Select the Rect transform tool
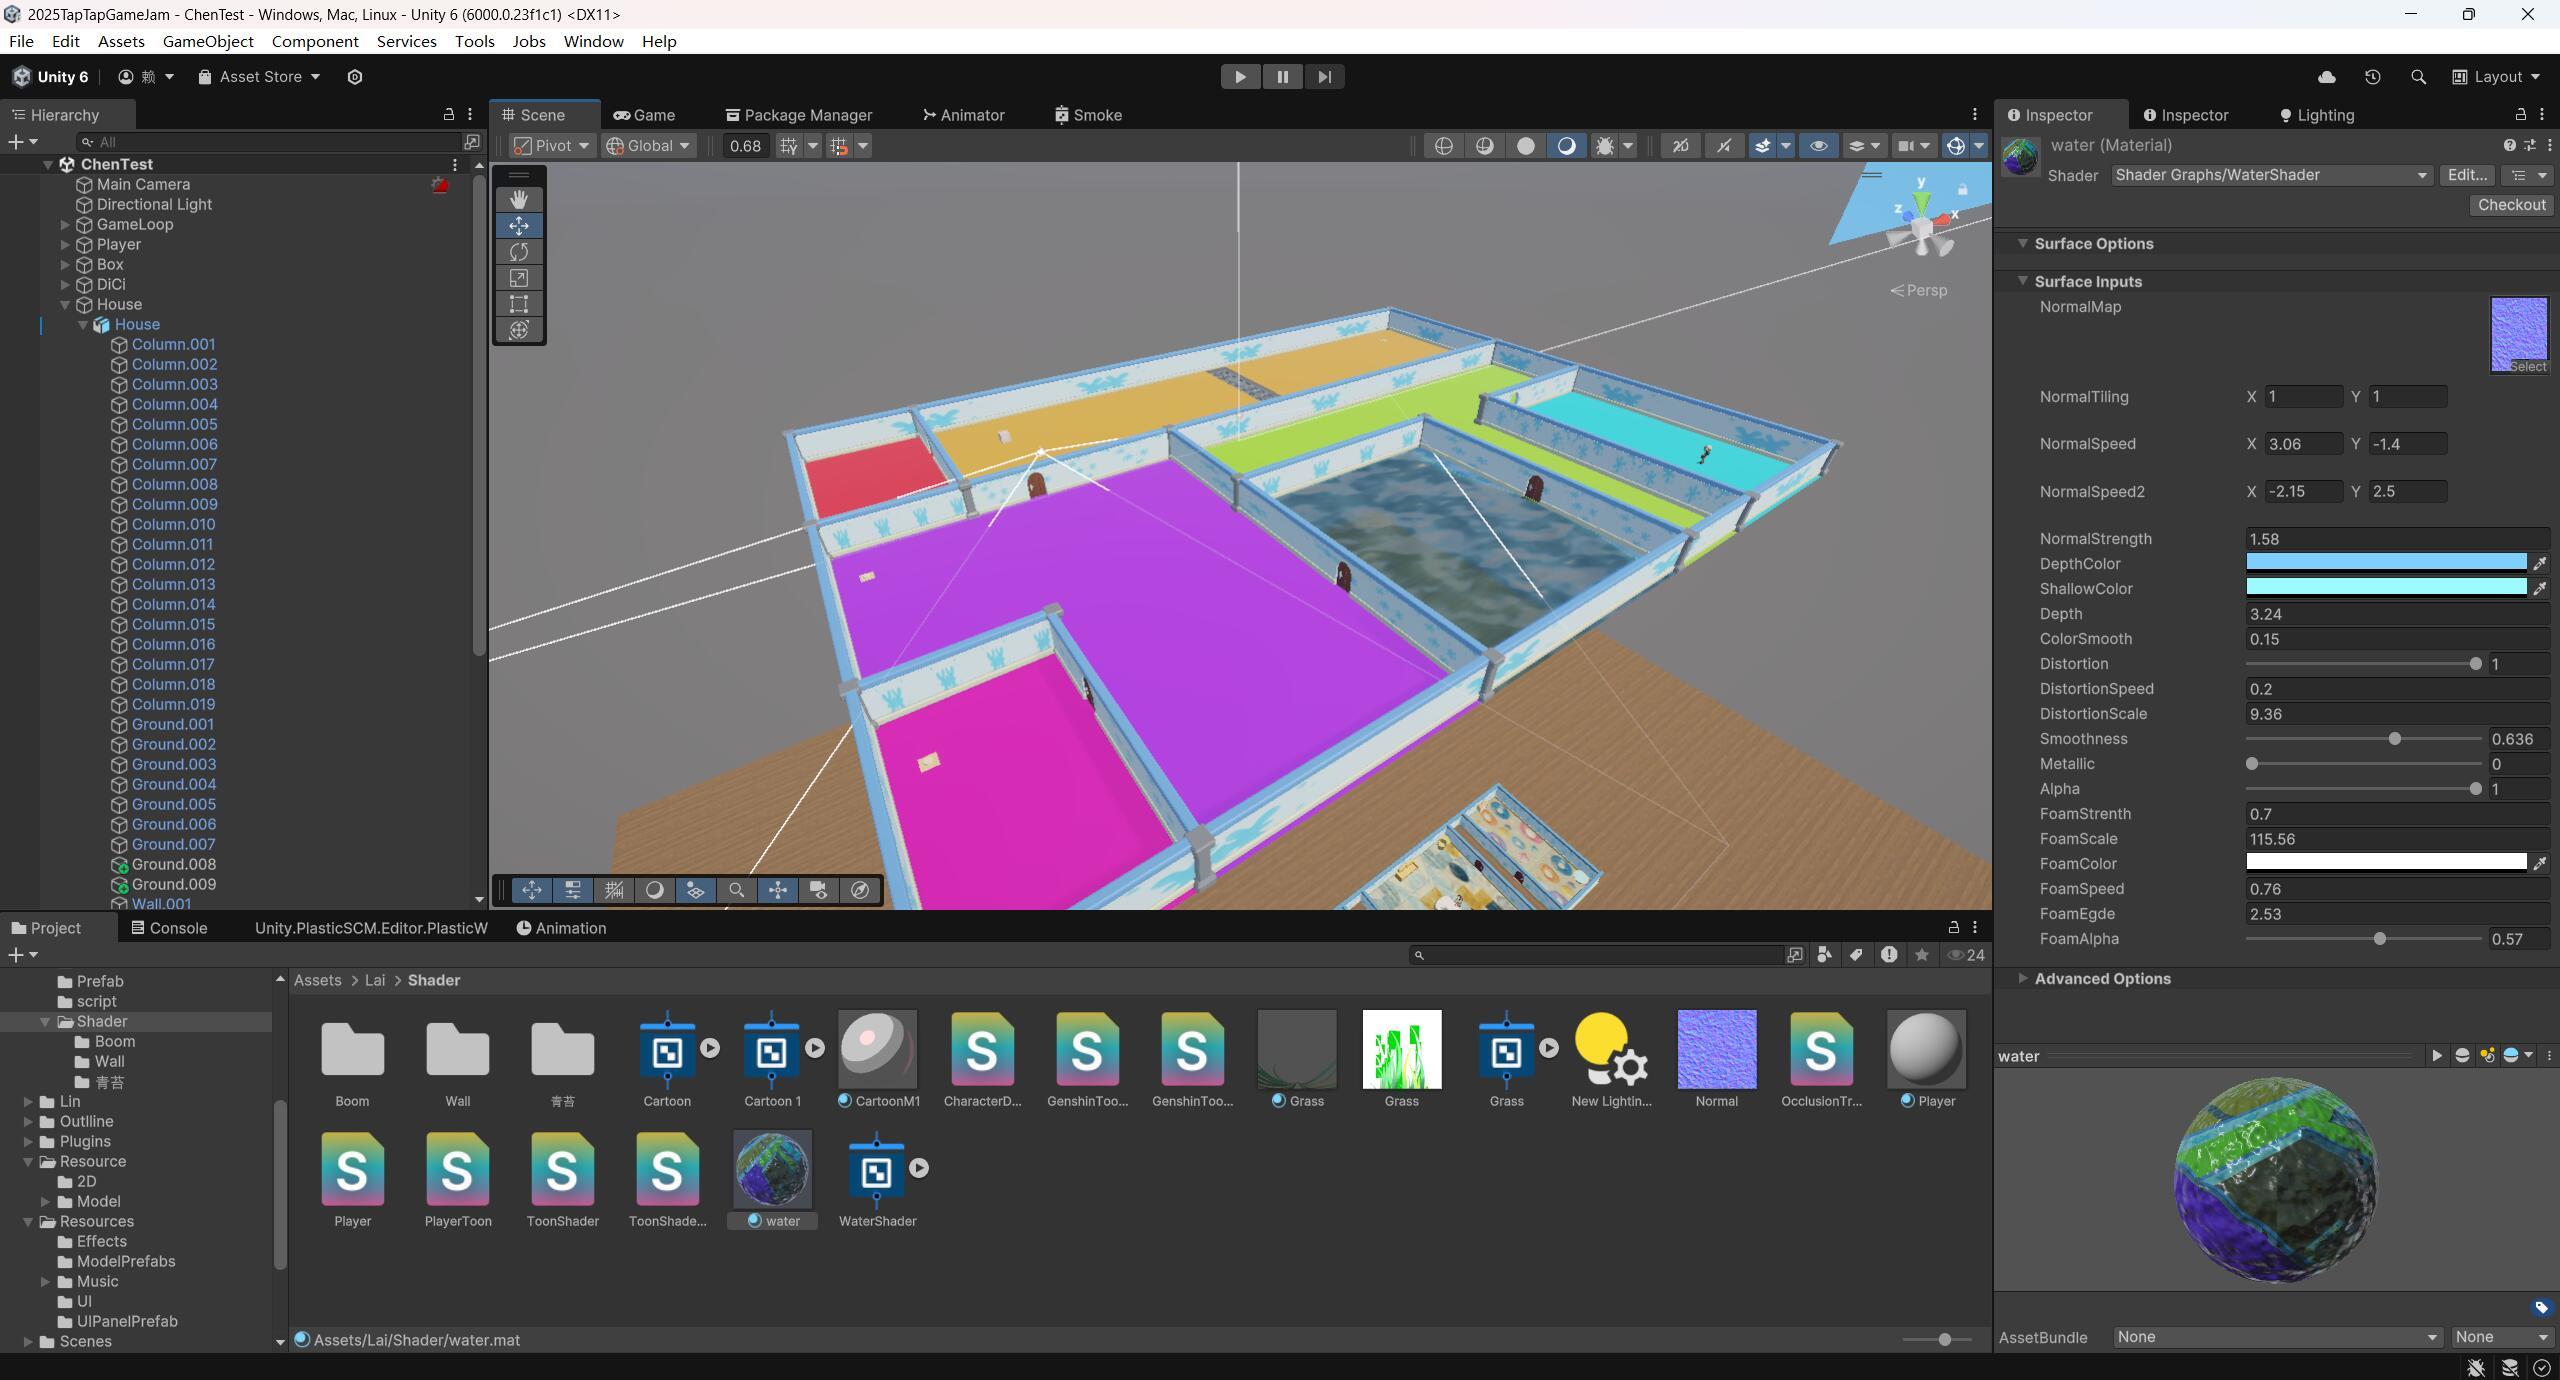2560x1380 pixels. click(x=518, y=304)
